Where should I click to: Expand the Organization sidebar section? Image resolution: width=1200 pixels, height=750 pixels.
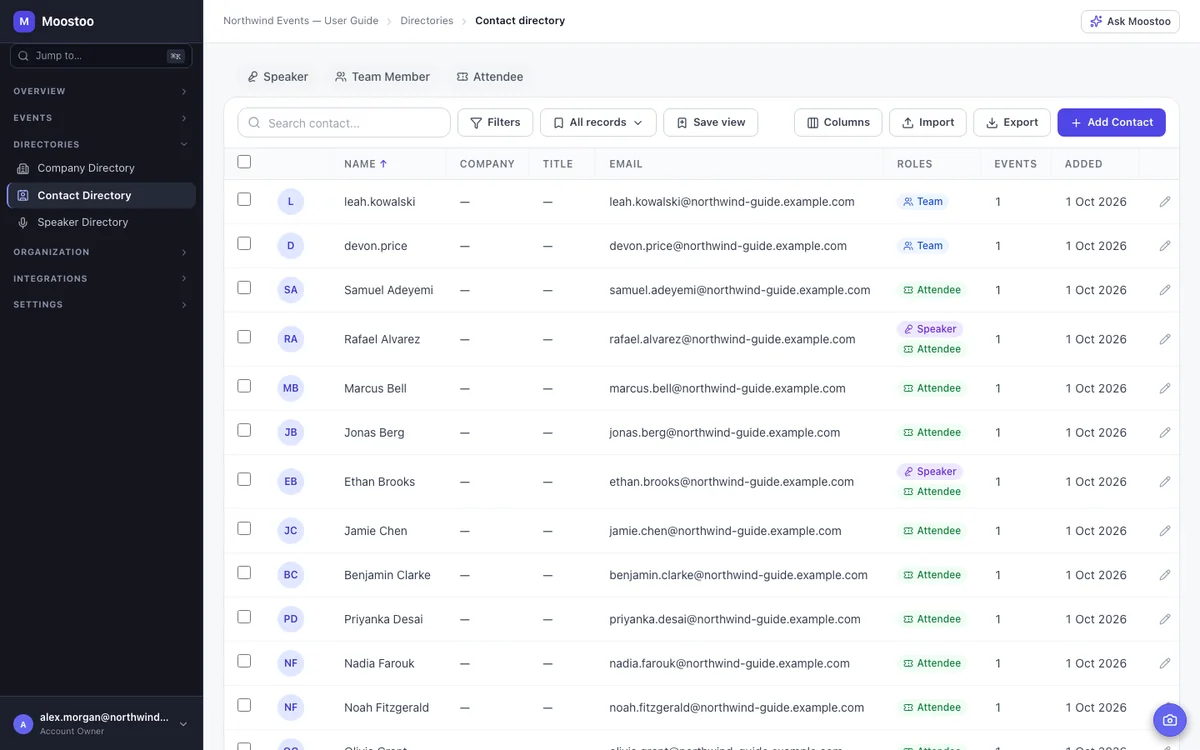(x=100, y=252)
